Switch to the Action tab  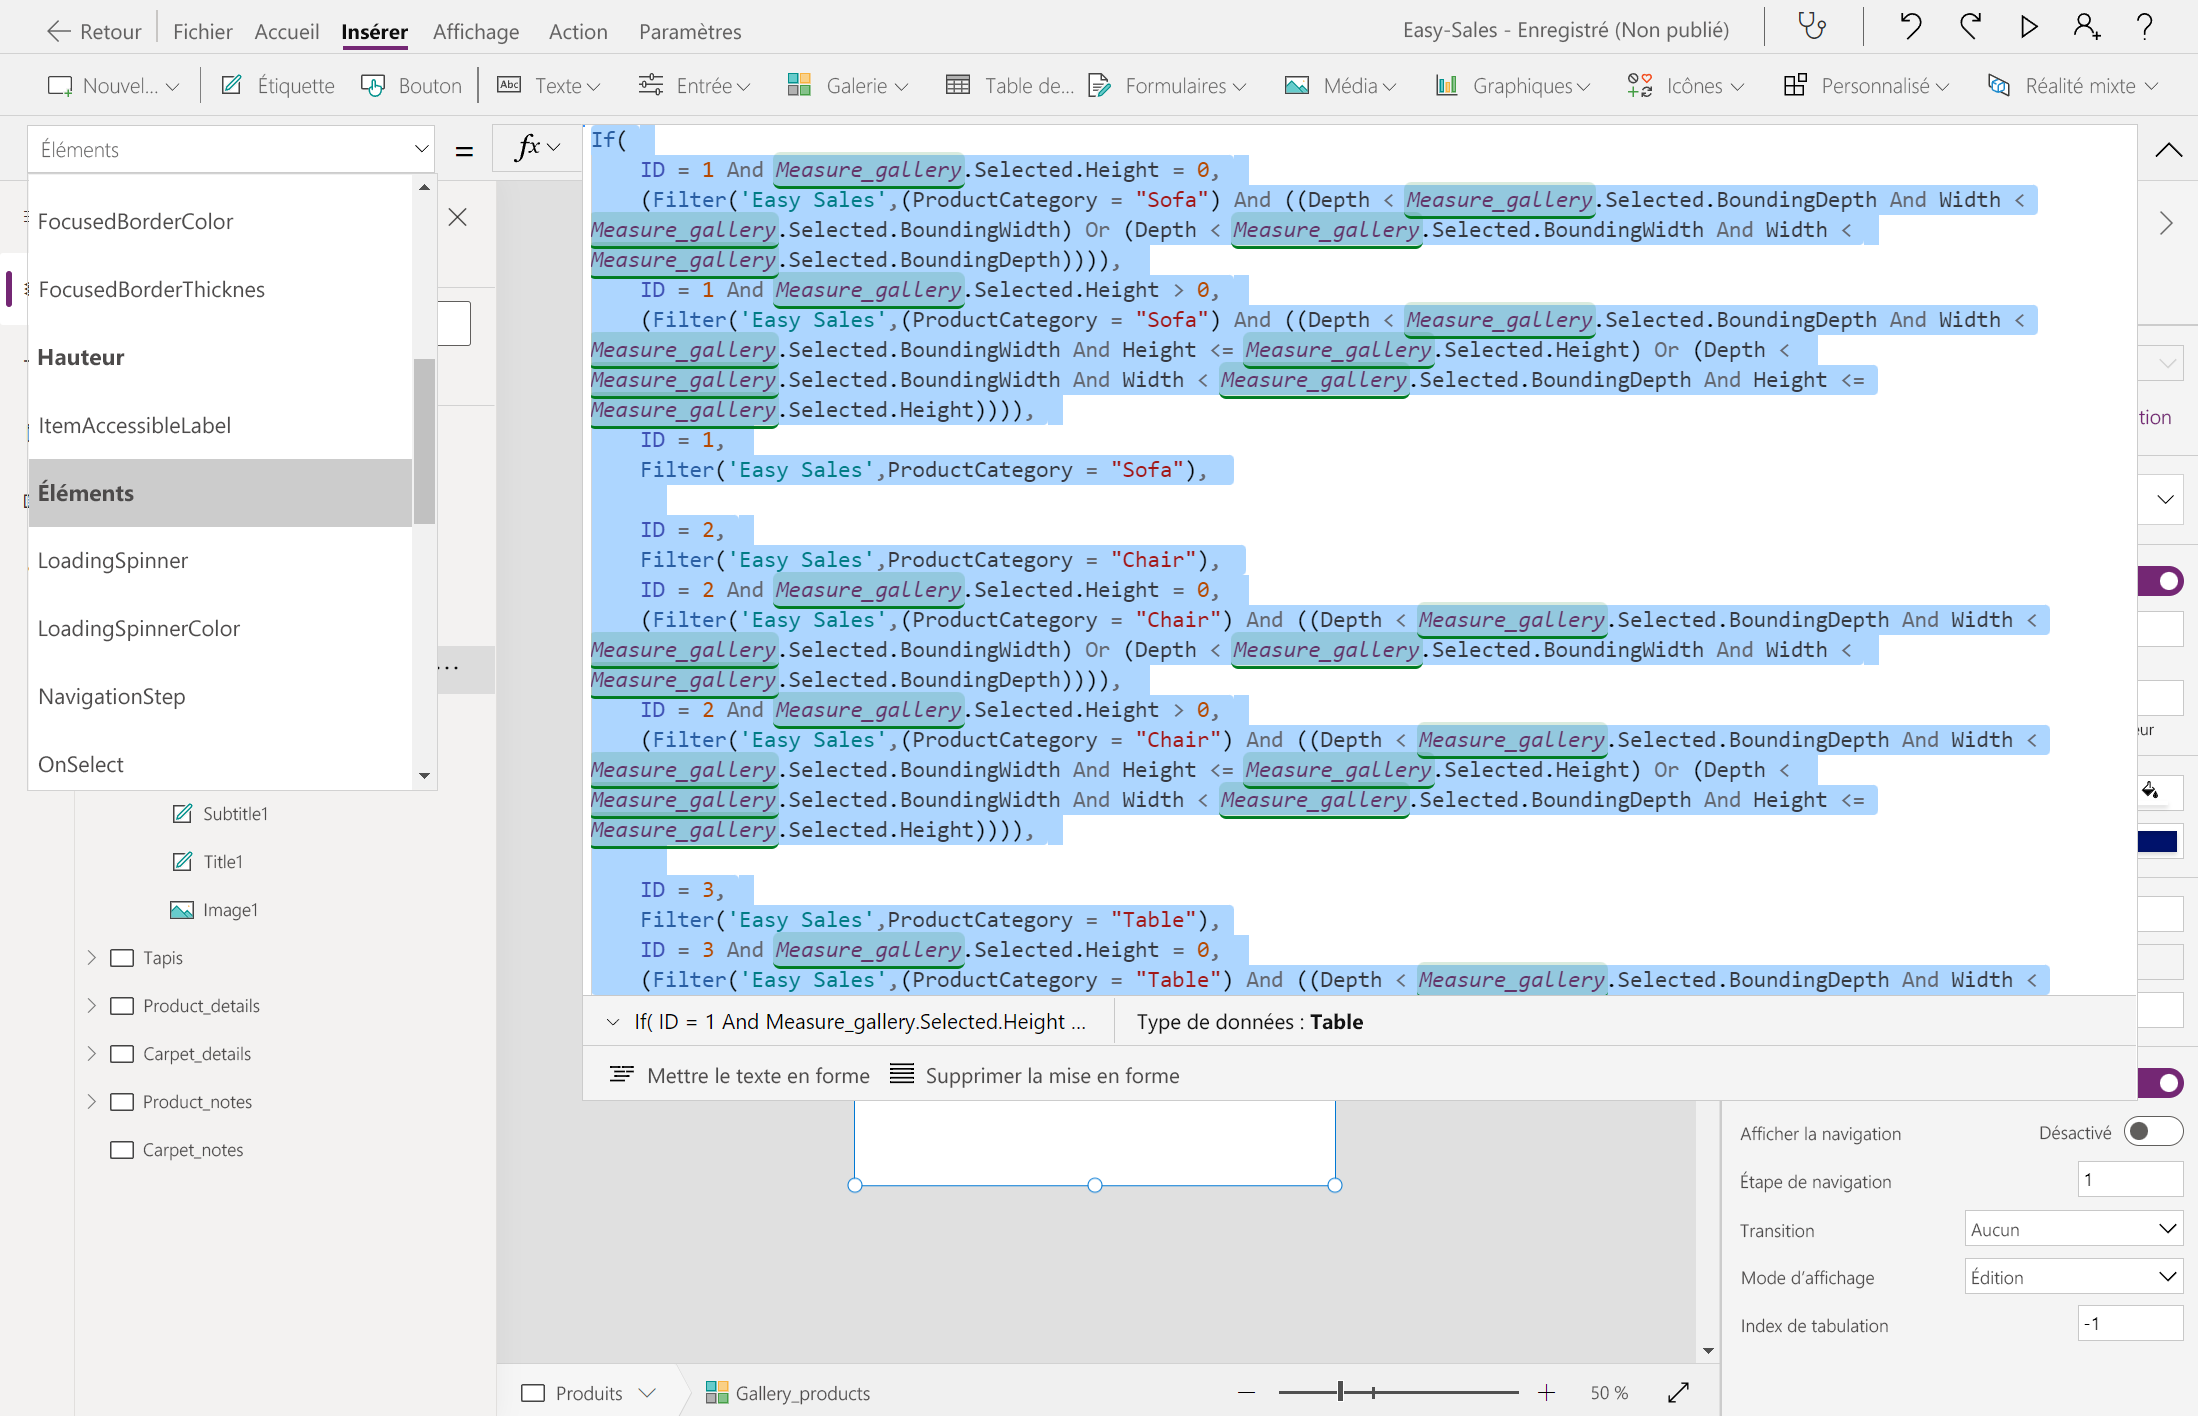[578, 31]
